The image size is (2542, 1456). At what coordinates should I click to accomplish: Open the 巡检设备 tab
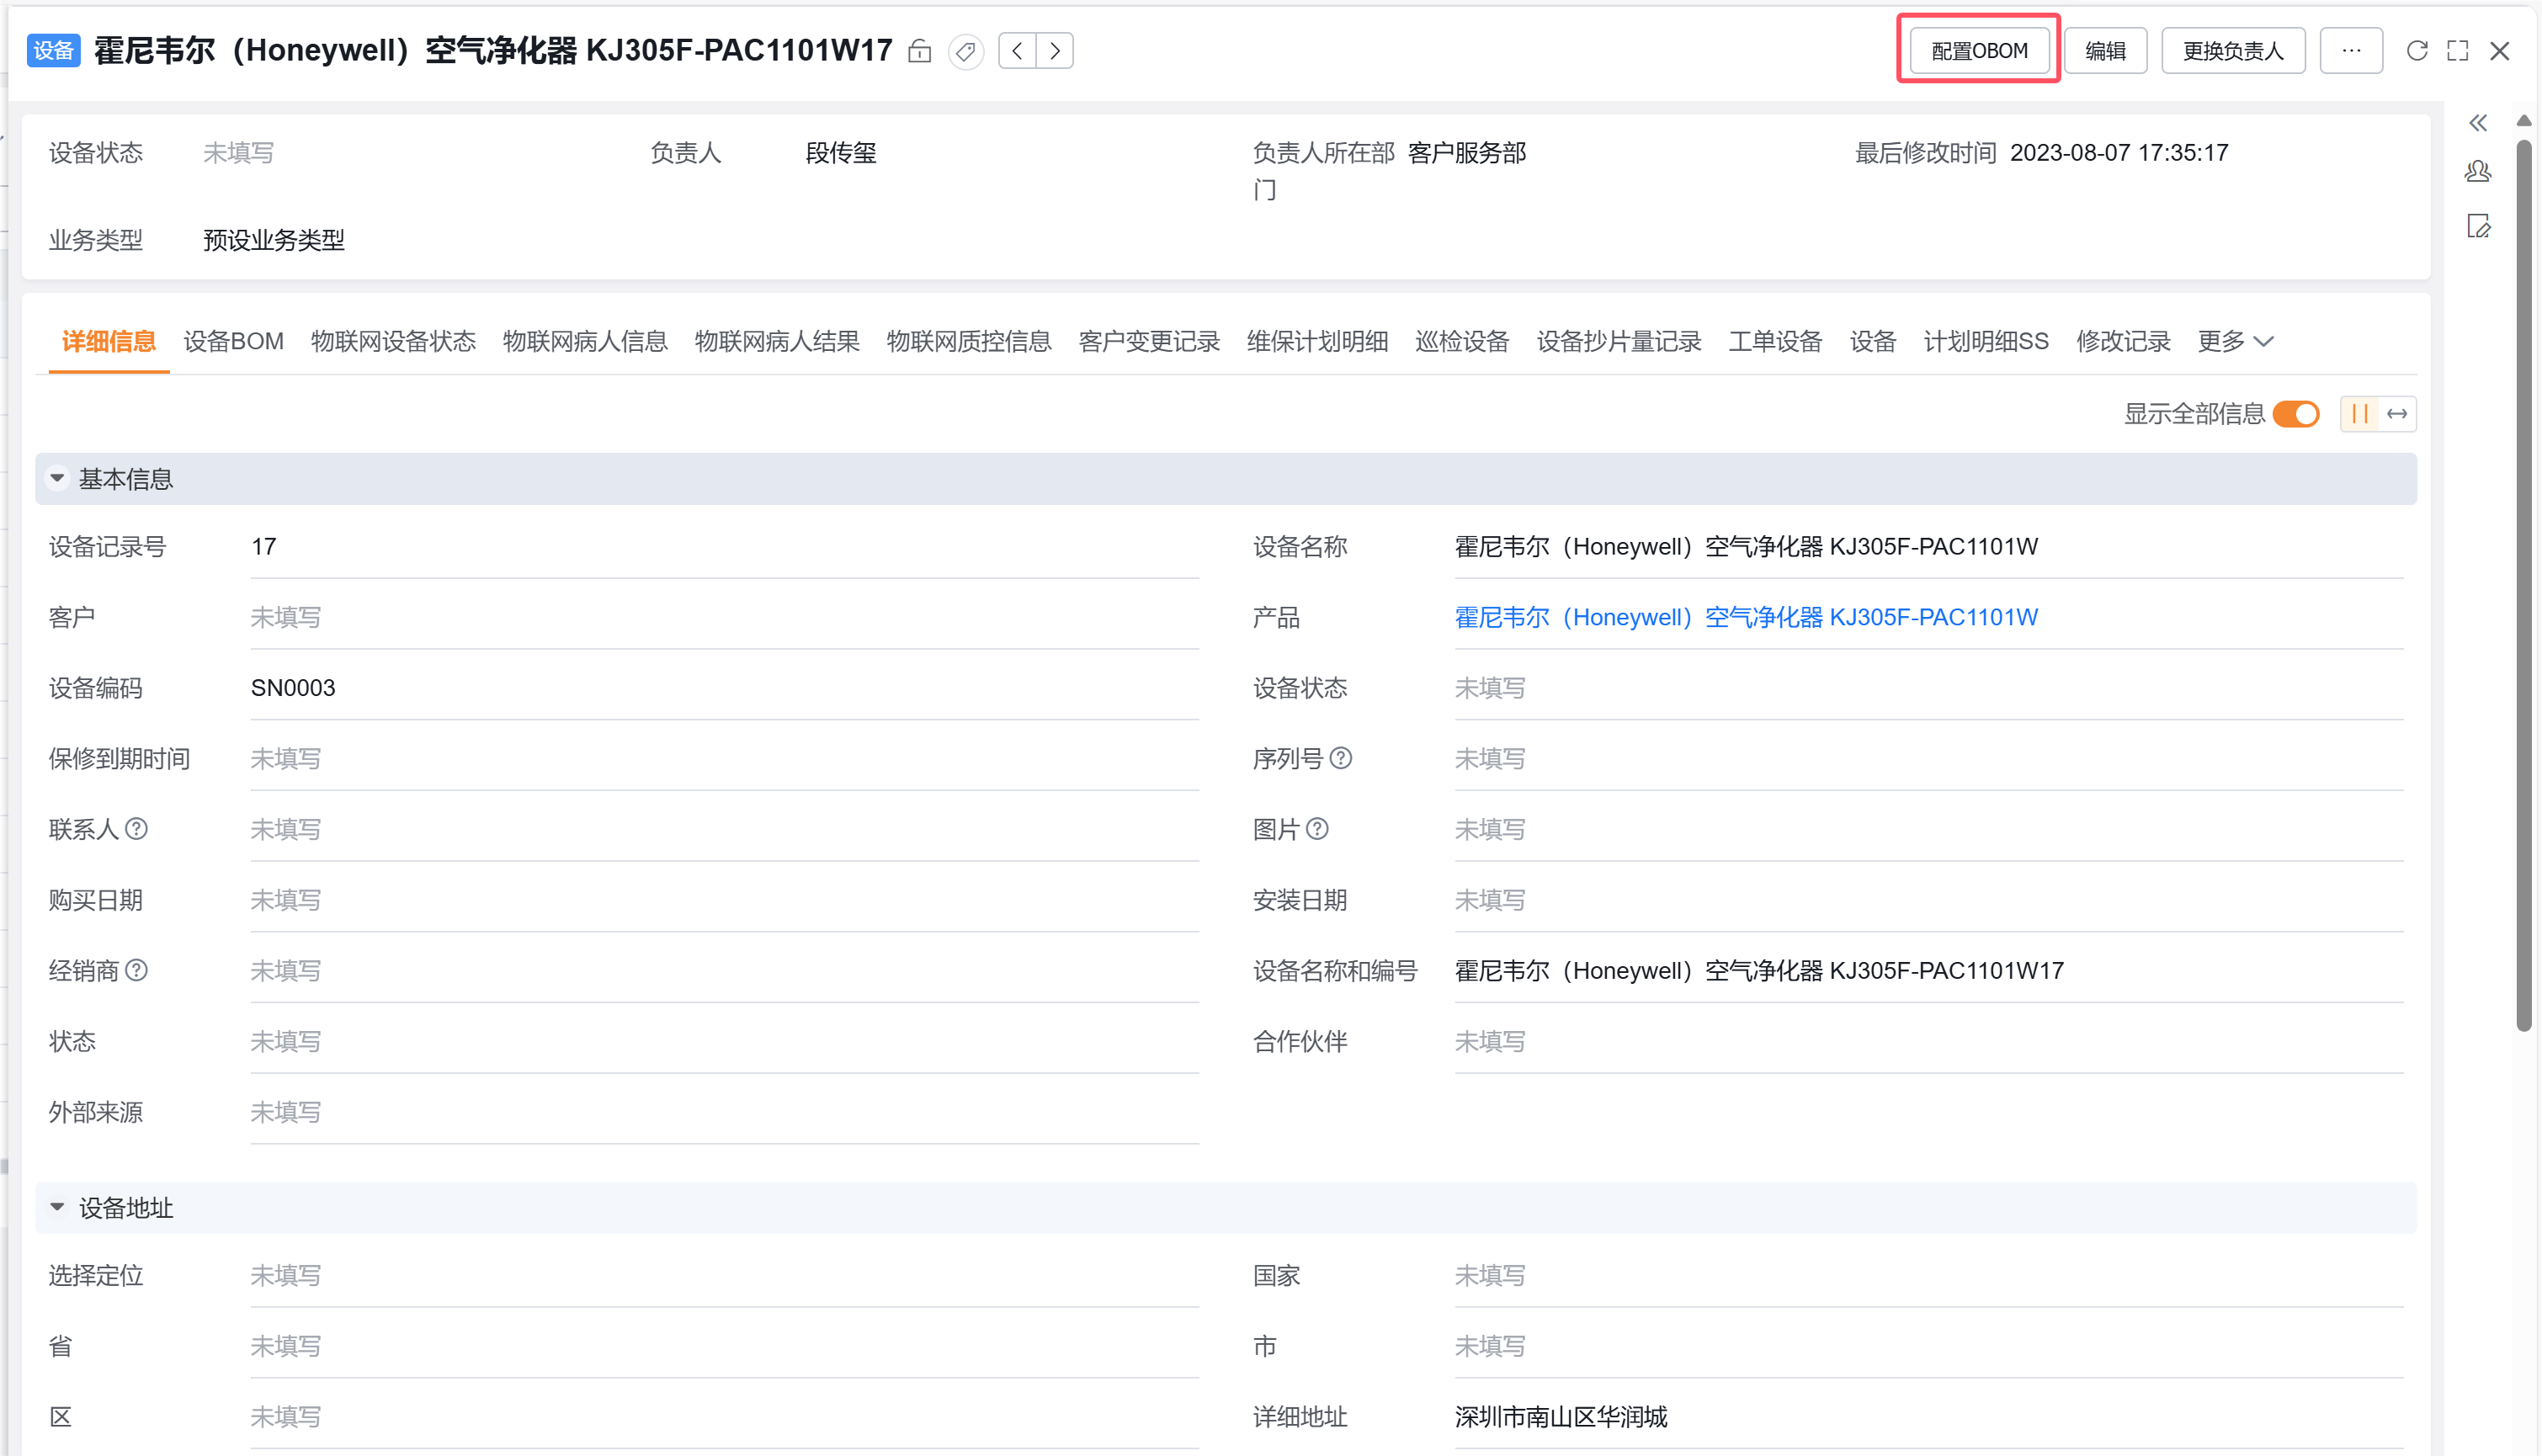1462,342
